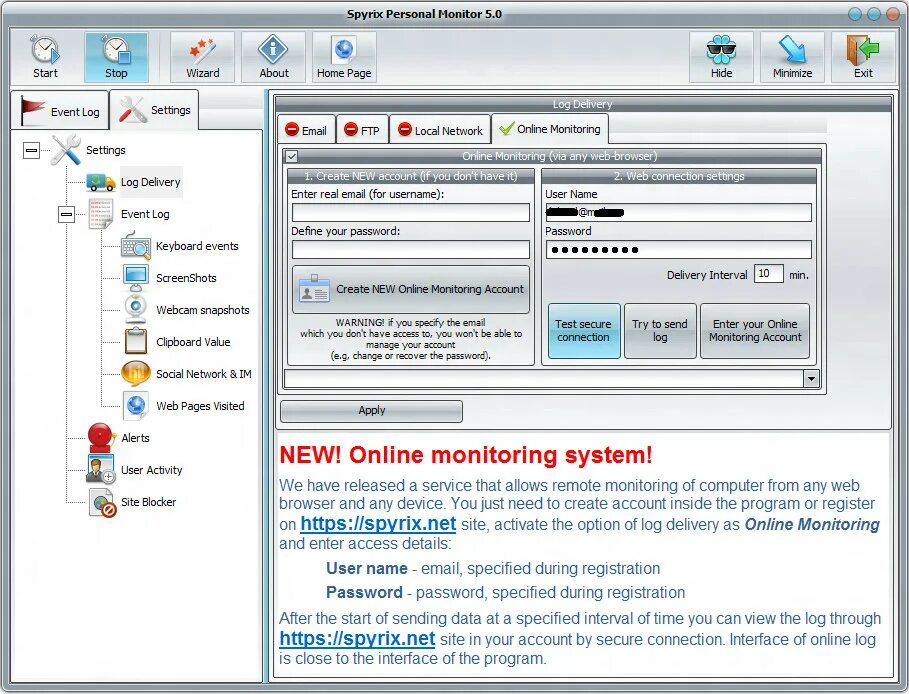The image size is (909, 694).
Task: Select Keyboard events tree label
Action: [x=197, y=246]
